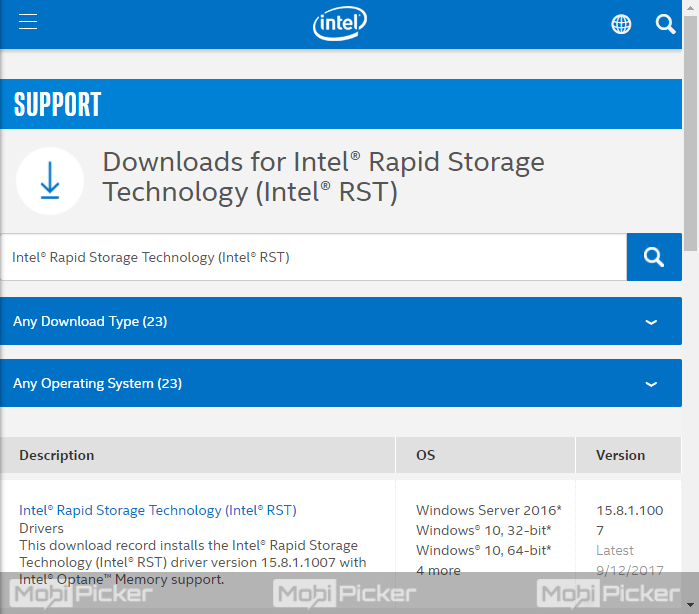Screen dimensions: 699x614
Task: Open site search magnifier in header
Action: (665, 24)
